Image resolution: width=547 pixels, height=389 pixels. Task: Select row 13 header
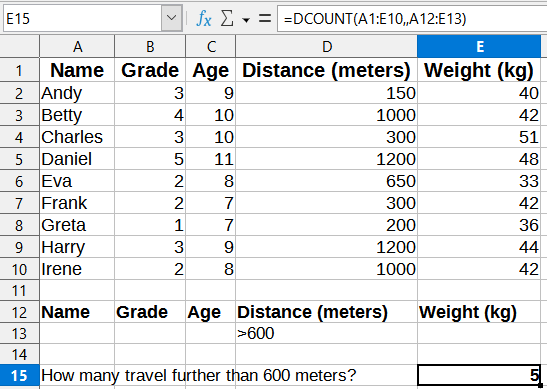pyautogui.click(x=20, y=334)
